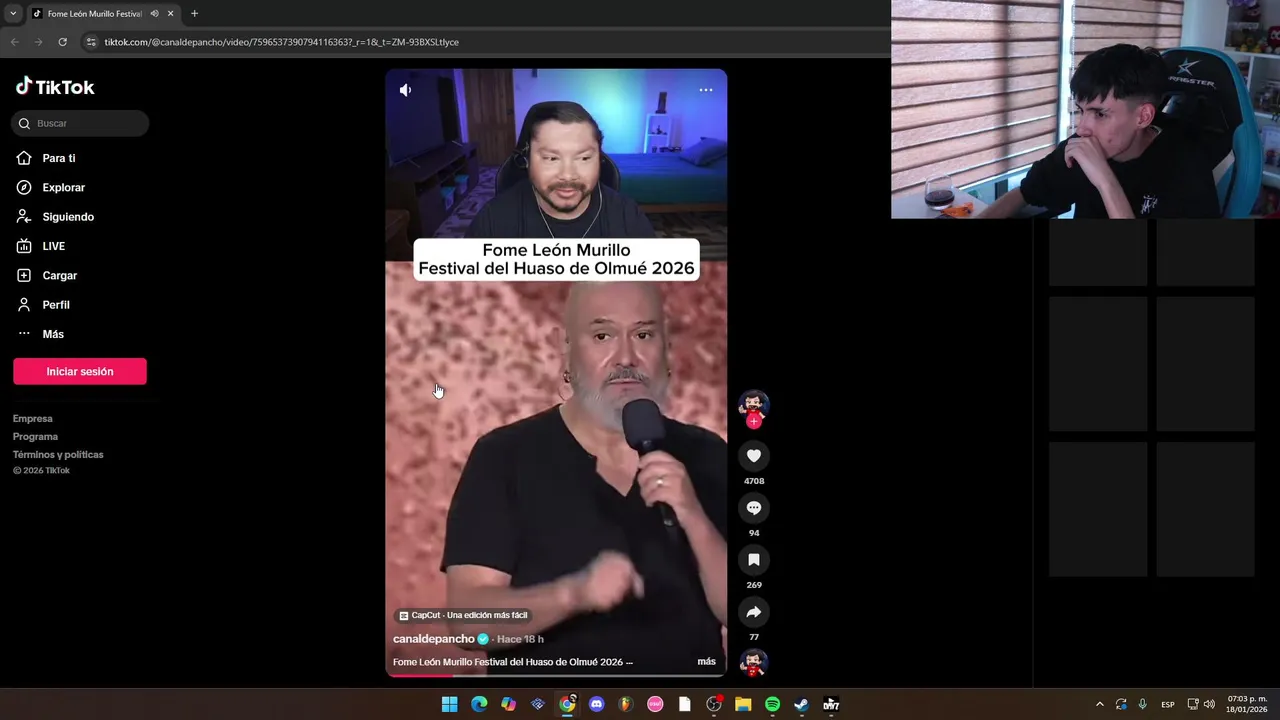1280x720 pixels.
Task: Open comments via the speech bubble icon
Action: pos(754,508)
